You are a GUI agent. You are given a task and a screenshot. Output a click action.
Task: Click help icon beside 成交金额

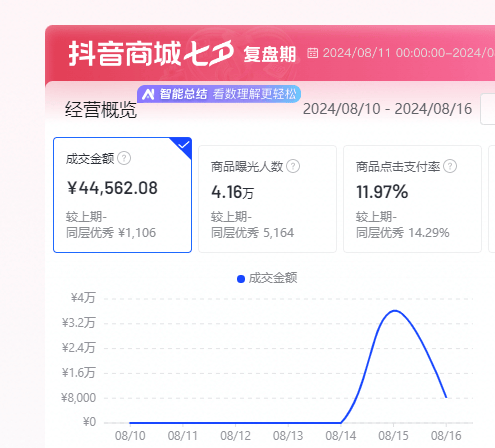click(x=124, y=158)
